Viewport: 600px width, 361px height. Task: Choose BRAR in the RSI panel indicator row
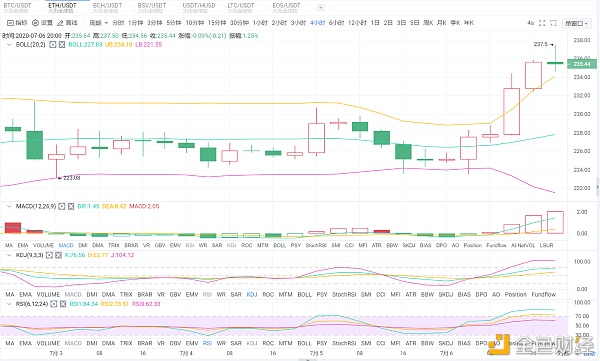pyautogui.click(x=145, y=343)
